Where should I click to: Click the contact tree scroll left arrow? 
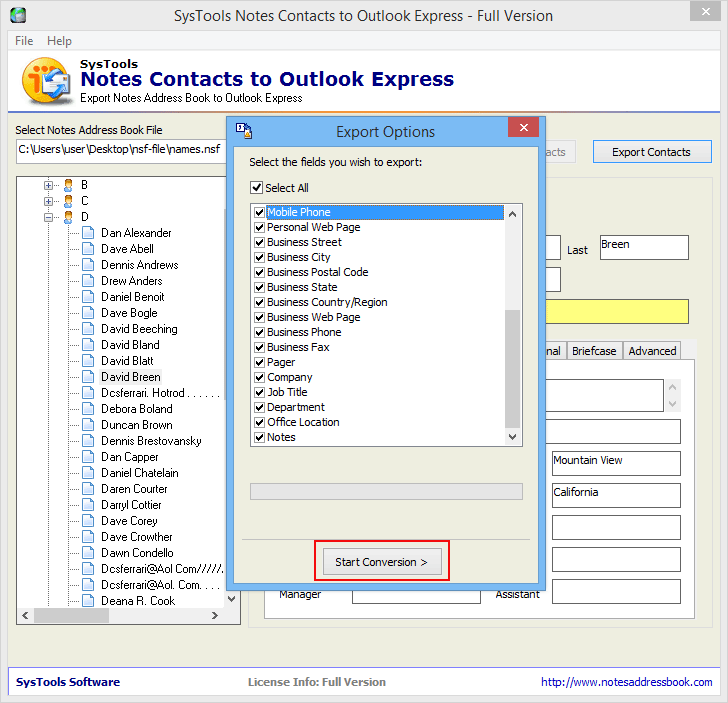click(x=26, y=615)
